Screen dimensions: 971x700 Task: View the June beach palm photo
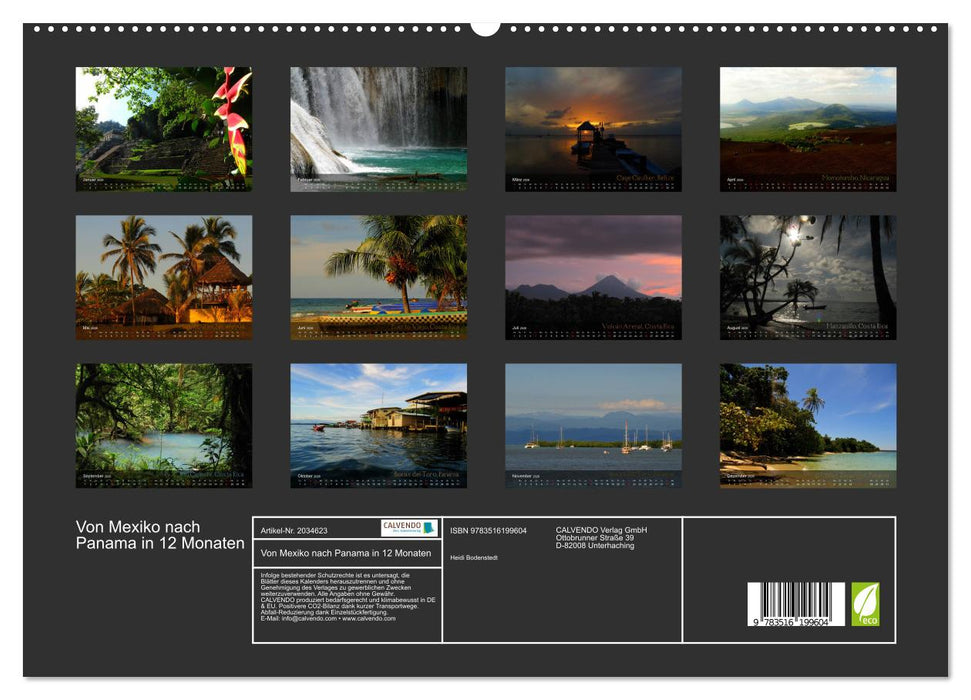378,277
